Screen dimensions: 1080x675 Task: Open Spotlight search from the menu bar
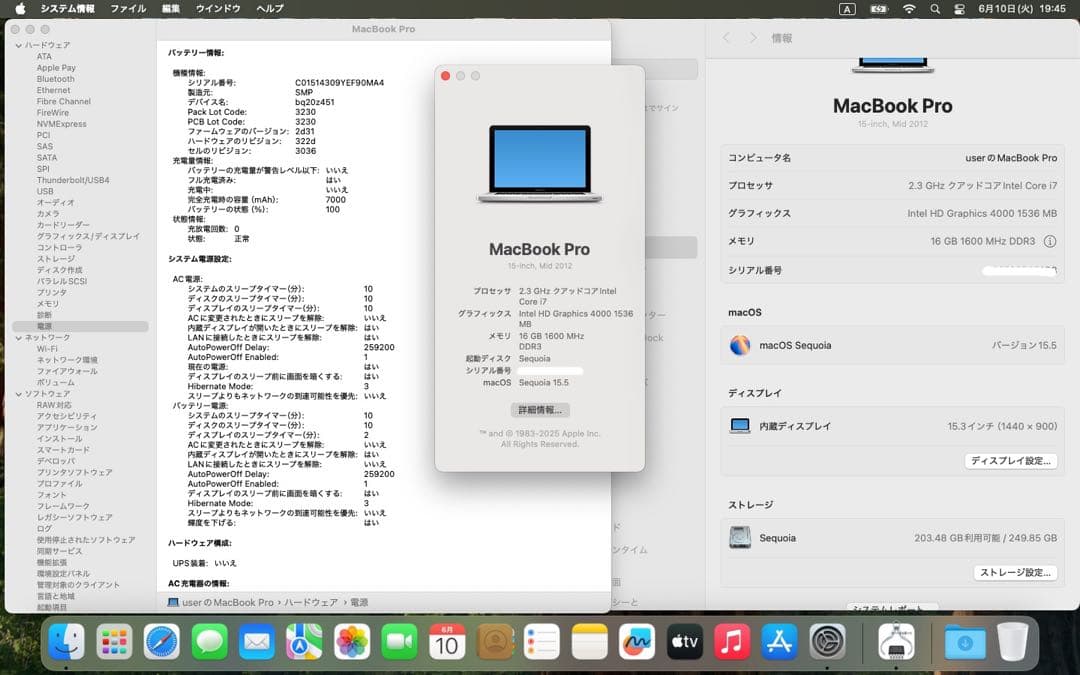(934, 8)
